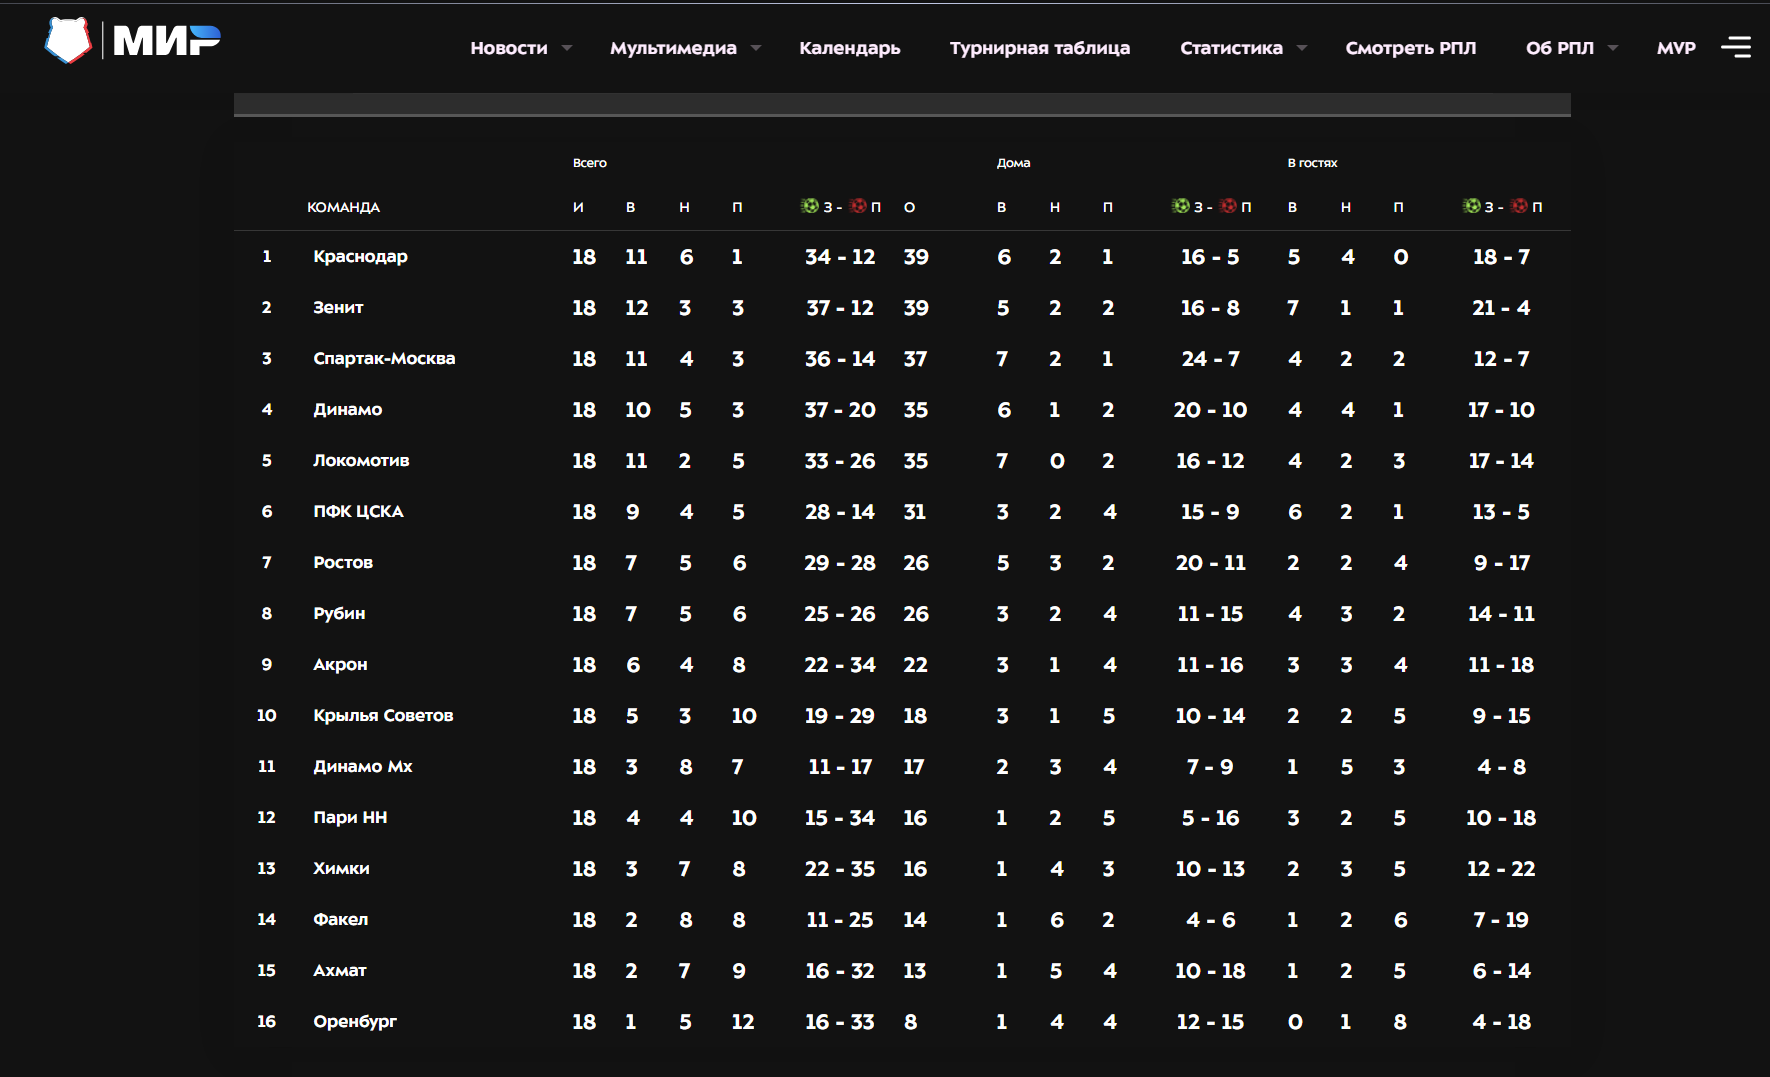The image size is (1770, 1077).
Task: Click green ball icon under Всего header
Action: coord(810,206)
